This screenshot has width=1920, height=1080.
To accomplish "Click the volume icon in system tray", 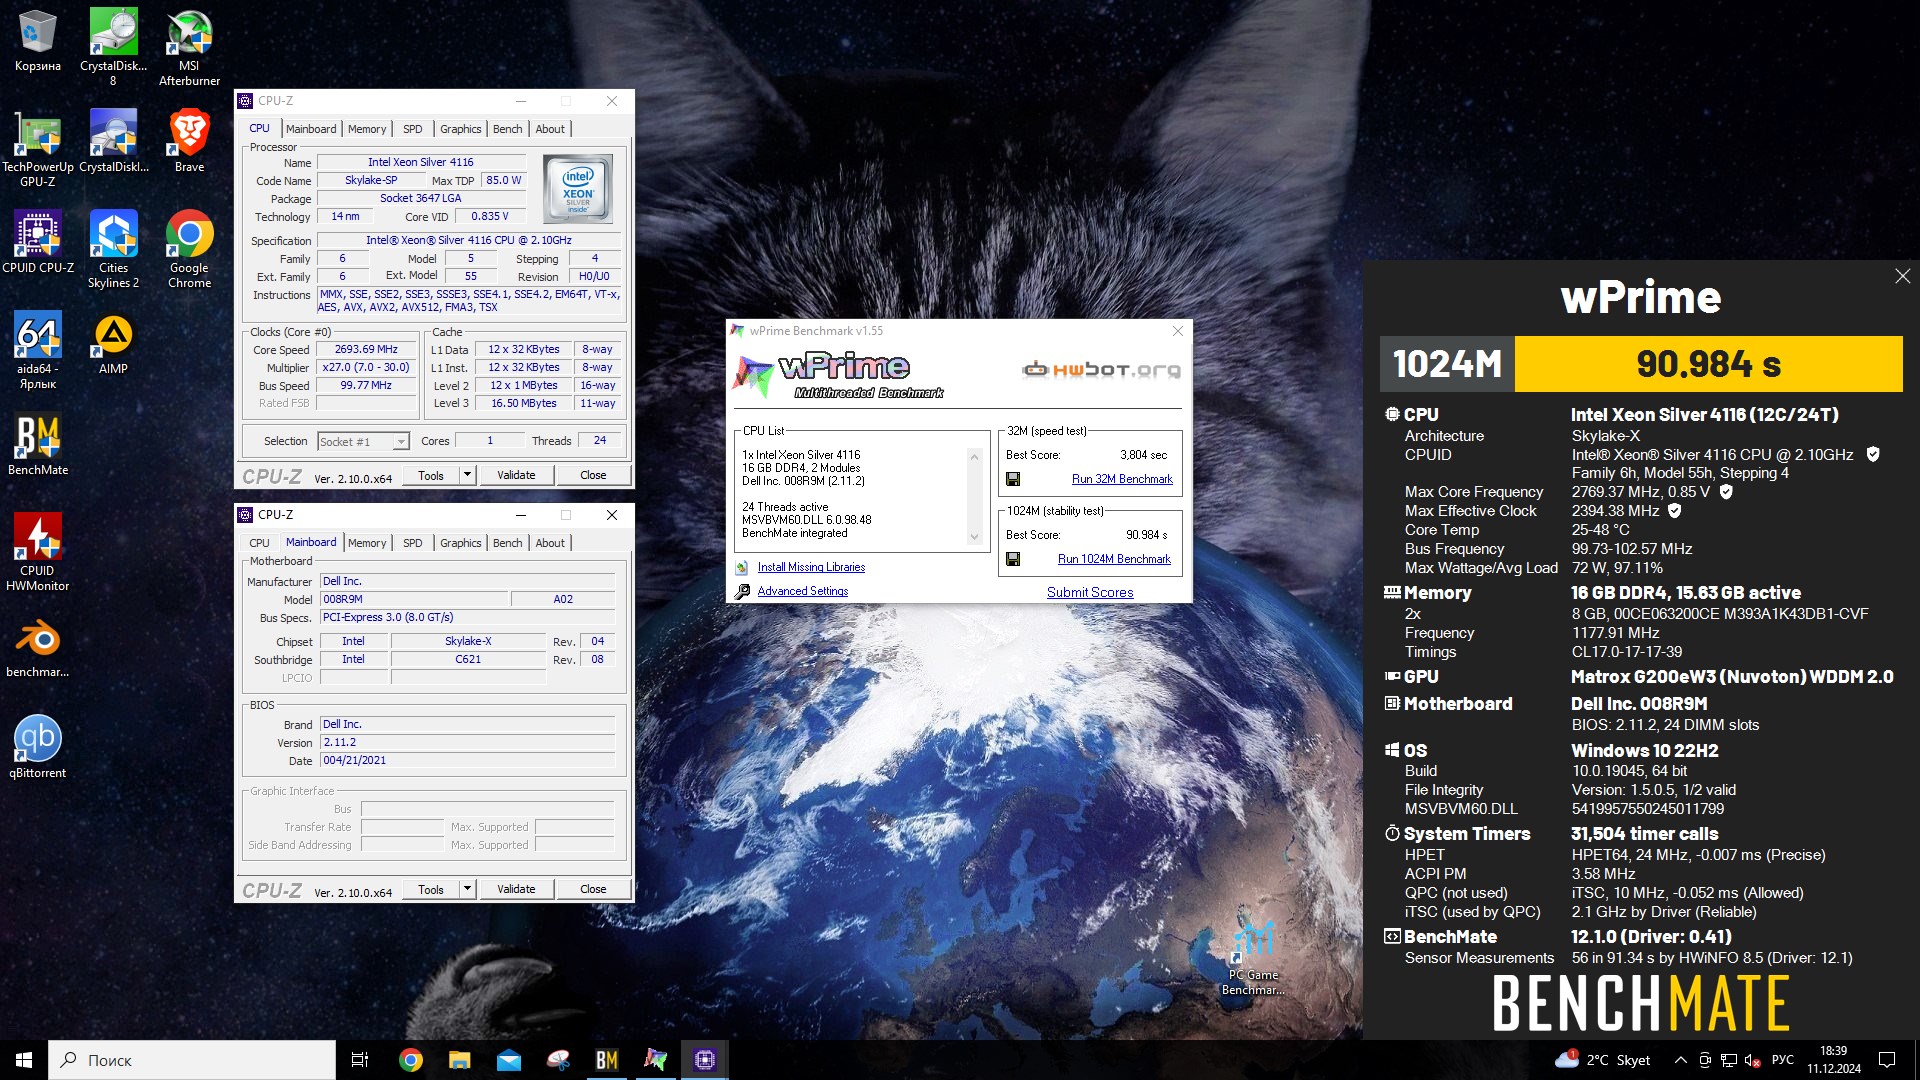I will tap(1752, 1060).
